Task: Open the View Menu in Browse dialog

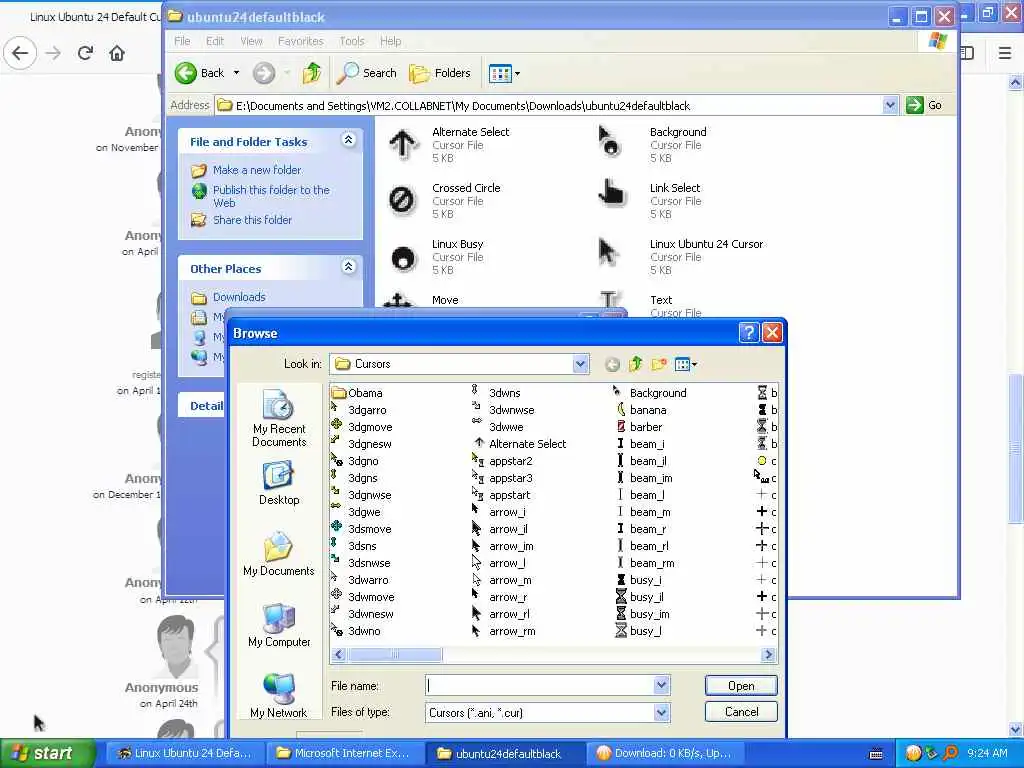Action: click(685, 364)
